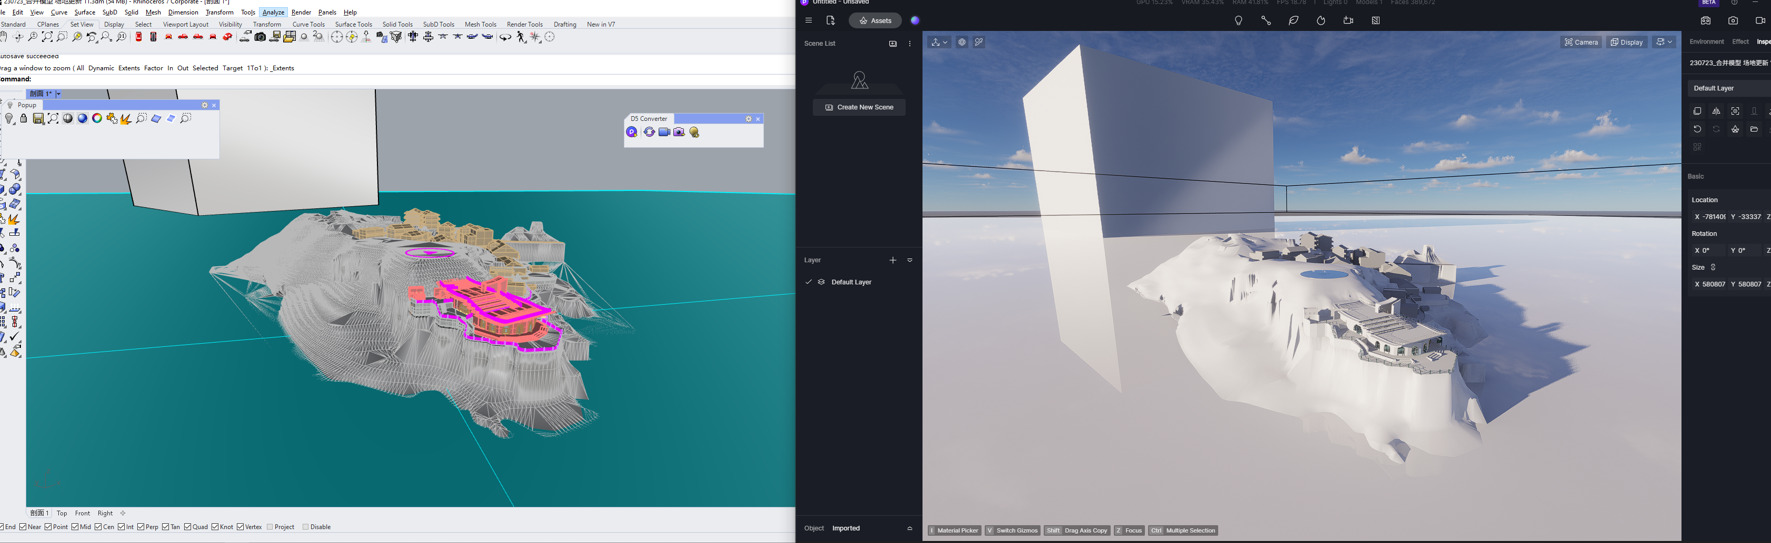Click the Location X input field
This screenshot has height=543, width=1771.
[x=1711, y=217]
